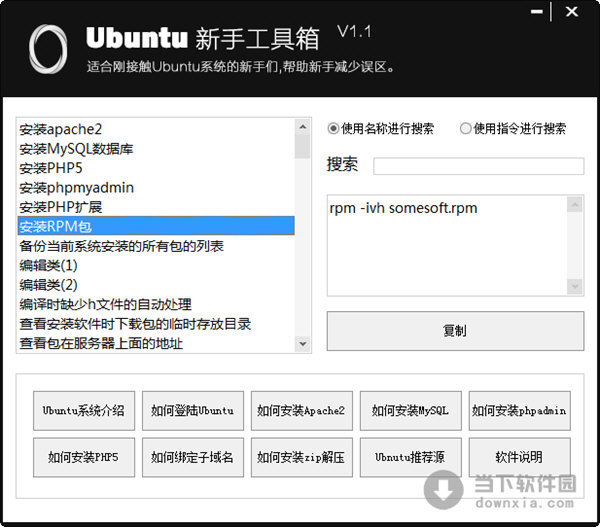Viewport: 600px width, 527px height.
Task: Open the 如何安装phpadmin guide
Action: [519, 411]
